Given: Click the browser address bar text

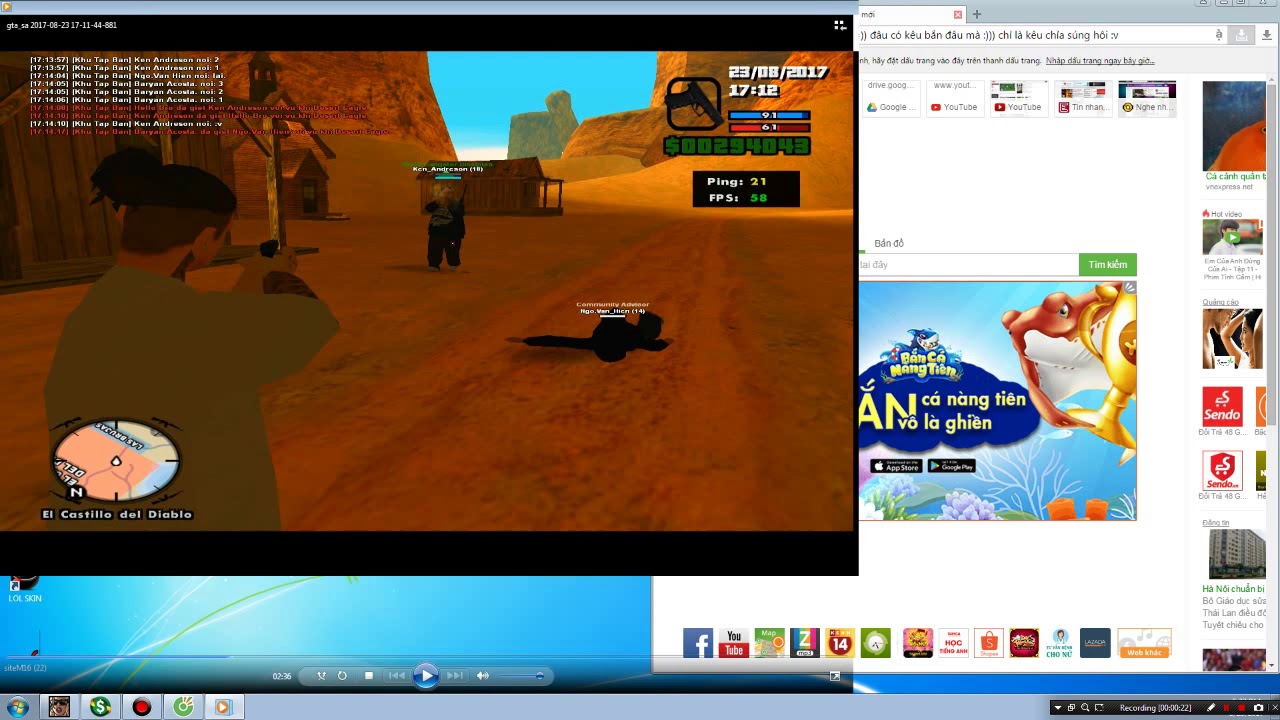Looking at the screenshot, I should pyautogui.click(x=990, y=35).
